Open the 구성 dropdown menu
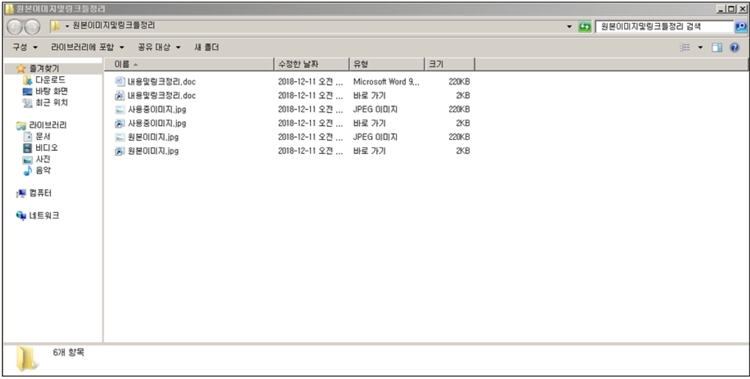This screenshot has height=379, width=750. coord(25,47)
